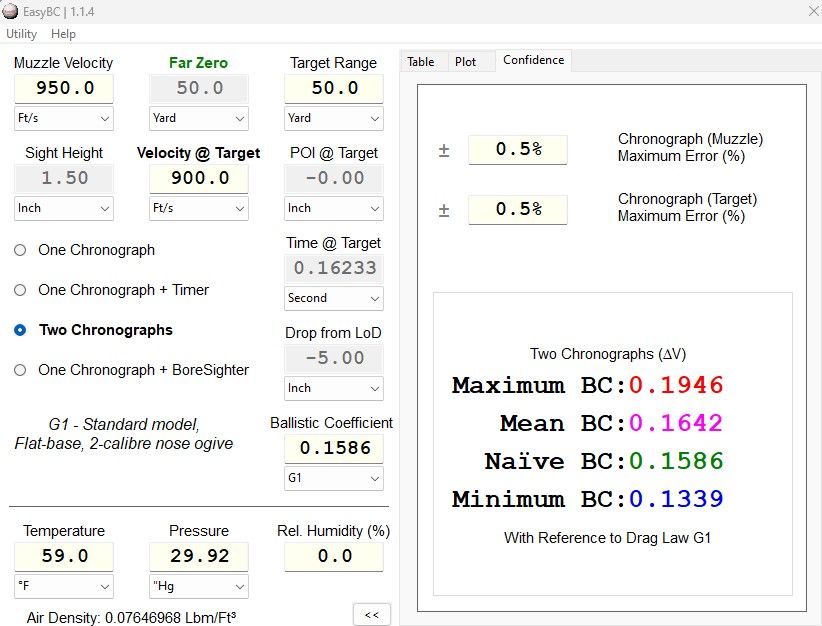Open the Pressure unit dropdown ("Hg)
The height and width of the screenshot is (626, 822).
(199, 586)
